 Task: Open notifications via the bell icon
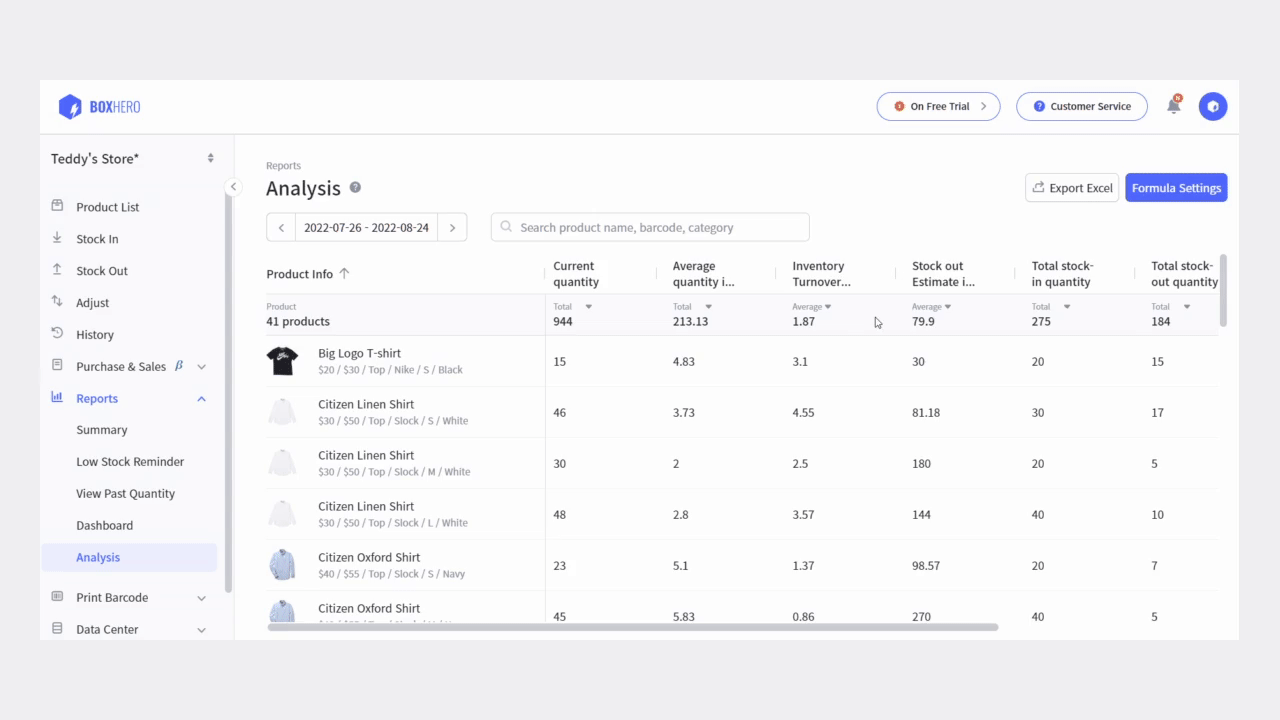tap(1173, 106)
